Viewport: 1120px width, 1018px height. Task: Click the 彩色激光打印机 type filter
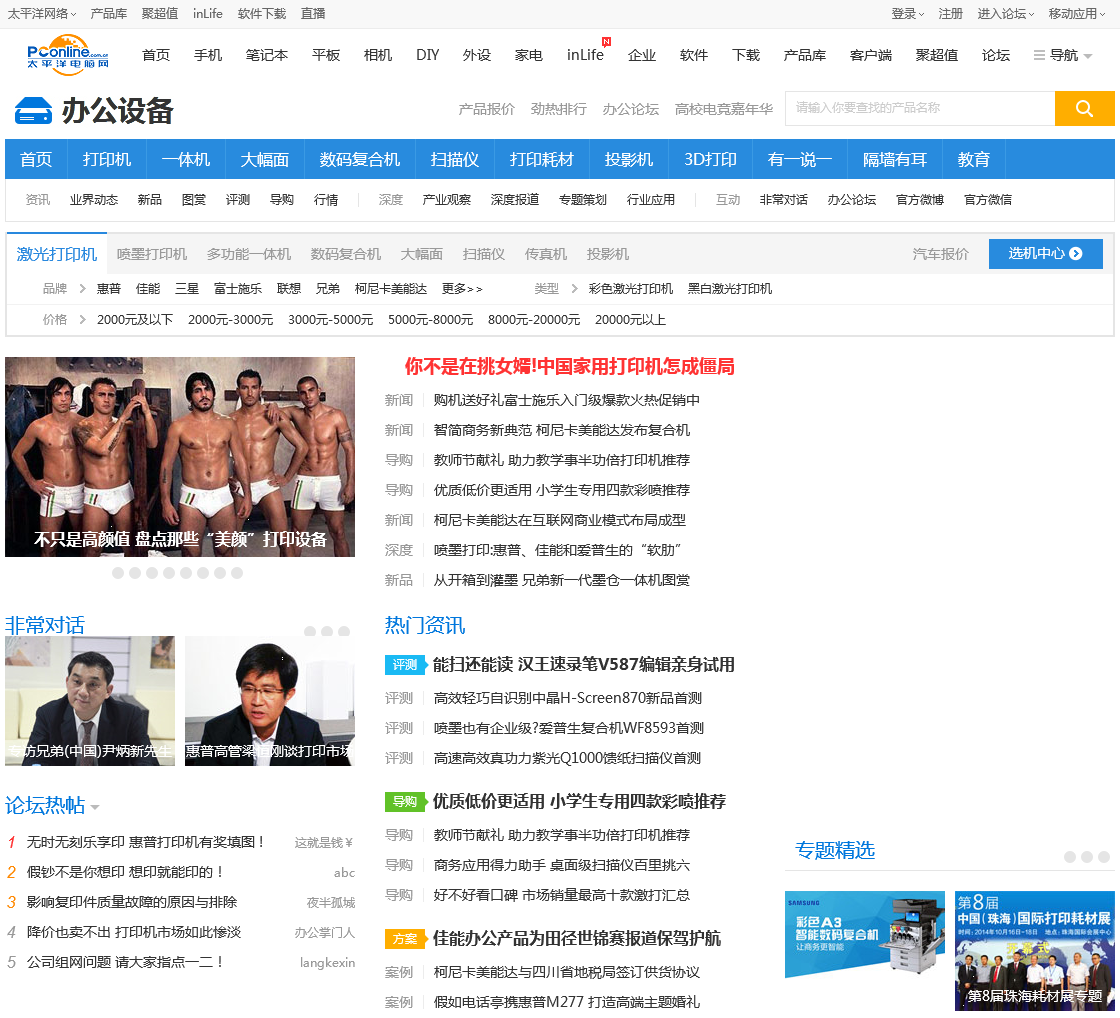[631, 289]
